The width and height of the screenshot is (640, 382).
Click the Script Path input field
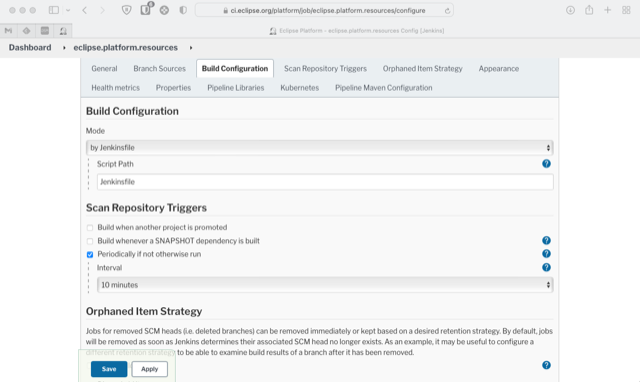325,182
